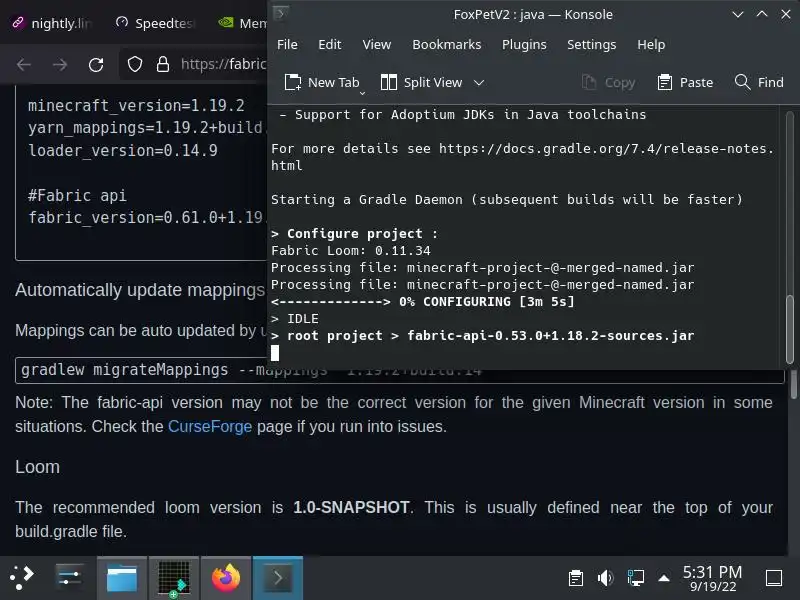Click the 'gradlew migrateMappings' command box
Screen dimensions: 800x600
coord(399,370)
